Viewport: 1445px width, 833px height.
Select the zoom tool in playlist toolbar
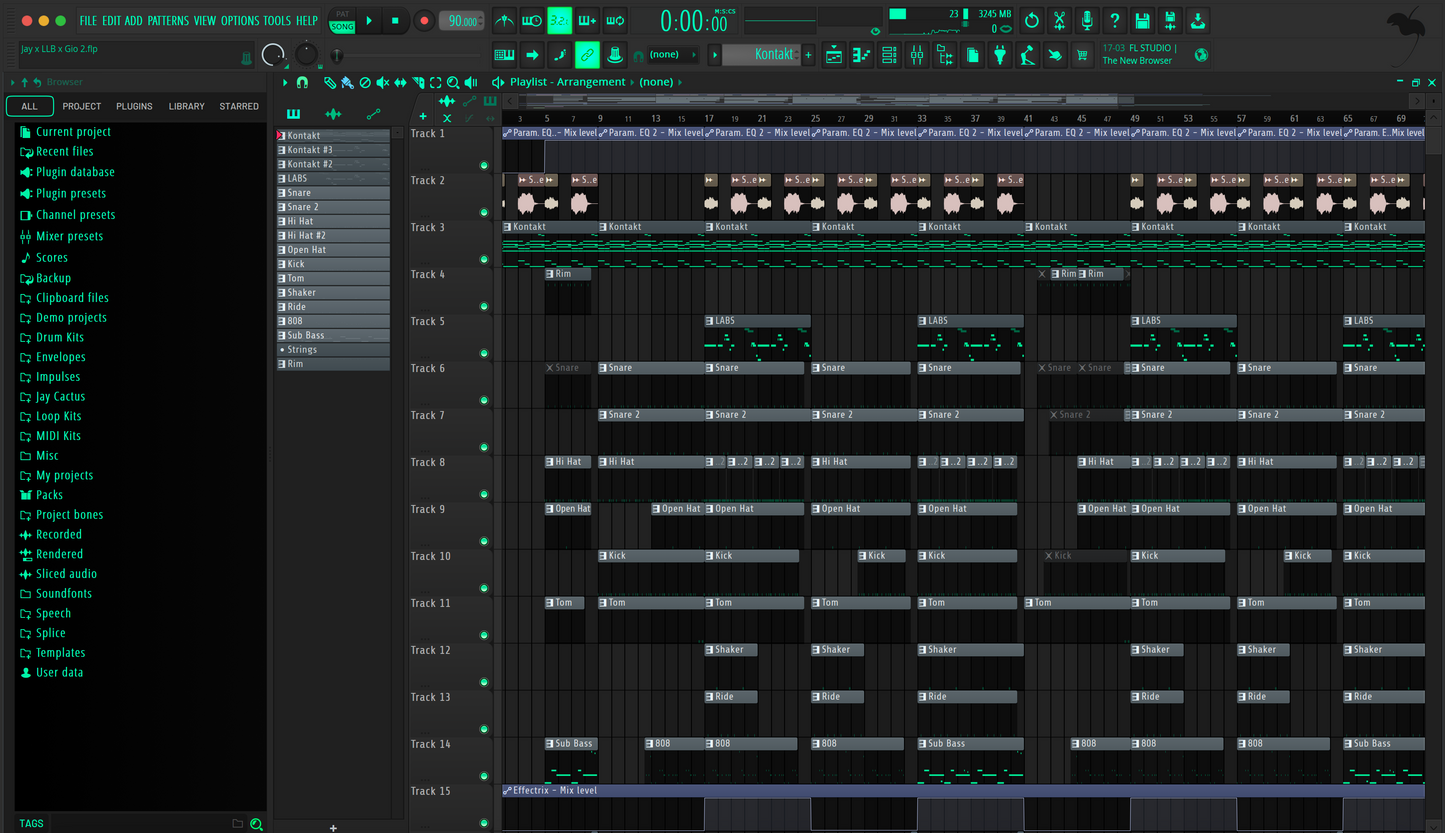pyautogui.click(x=453, y=83)
